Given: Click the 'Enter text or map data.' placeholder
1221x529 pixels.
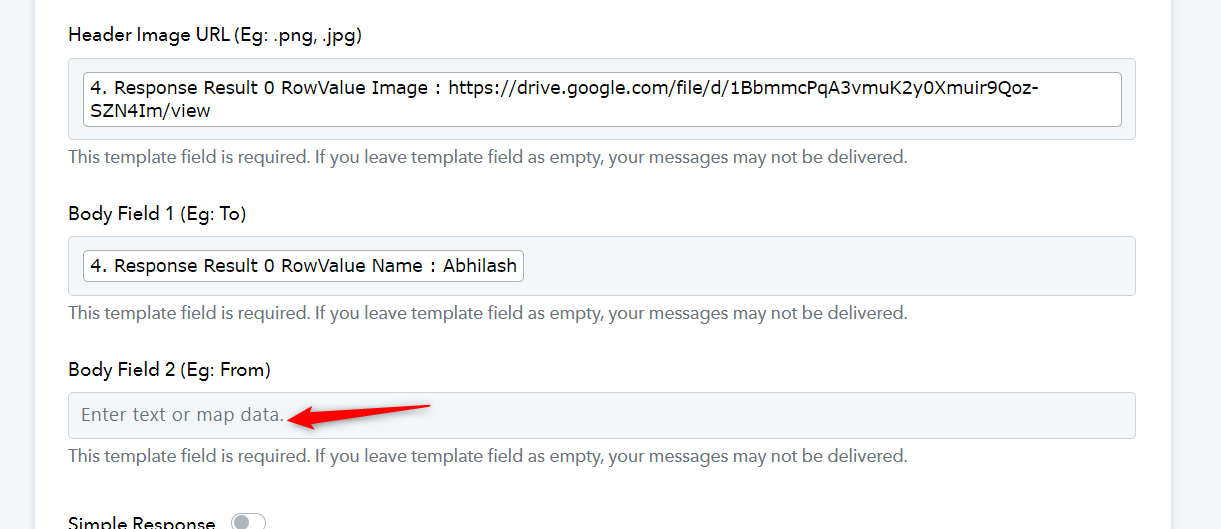Looking at the screenshot, I should [x=182, y=415].
